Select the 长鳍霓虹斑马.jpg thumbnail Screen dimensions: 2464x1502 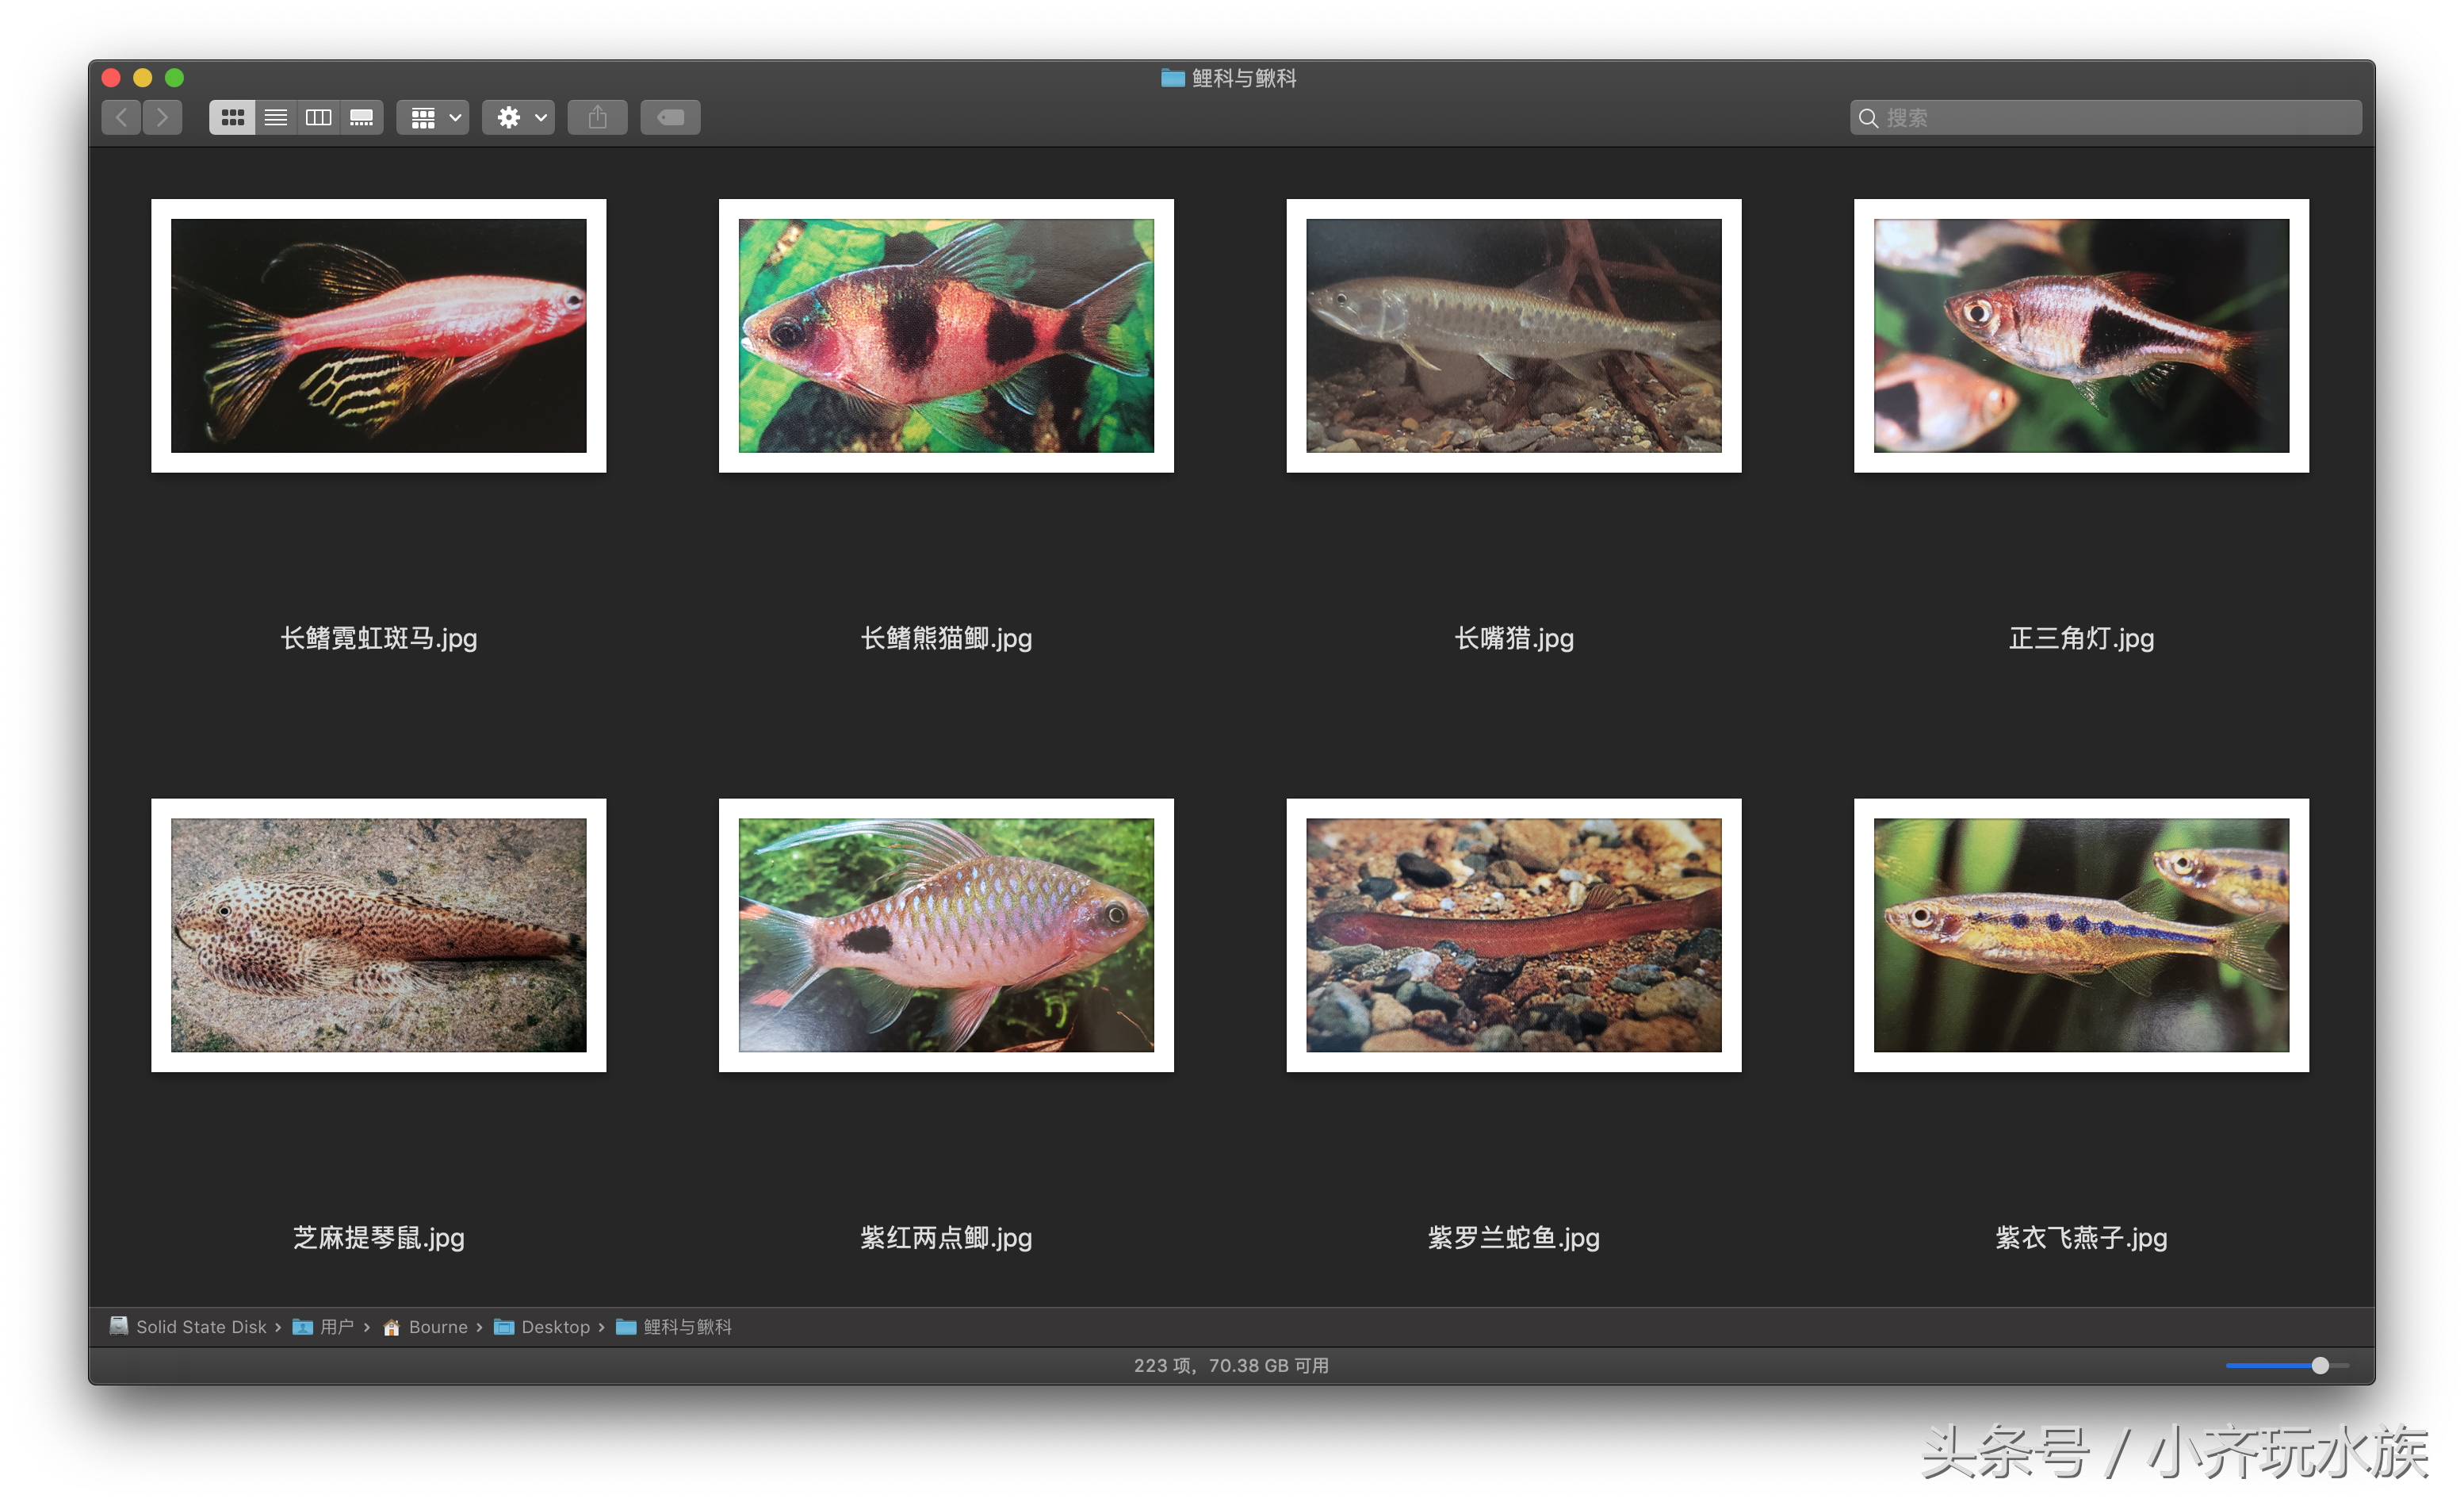(379, 336)
